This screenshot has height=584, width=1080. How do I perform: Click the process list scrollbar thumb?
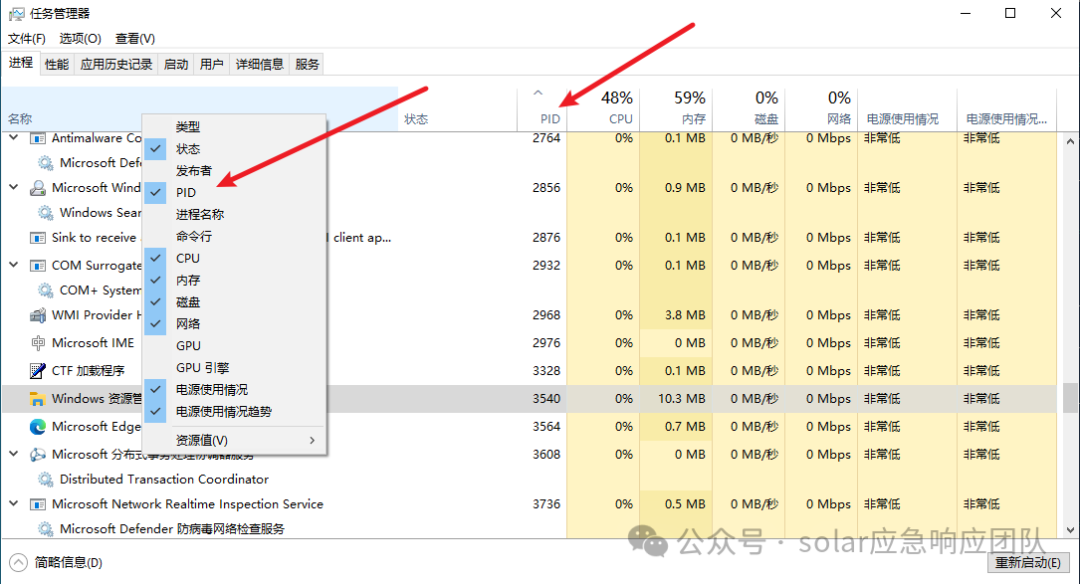click(x=1070, y=397)
